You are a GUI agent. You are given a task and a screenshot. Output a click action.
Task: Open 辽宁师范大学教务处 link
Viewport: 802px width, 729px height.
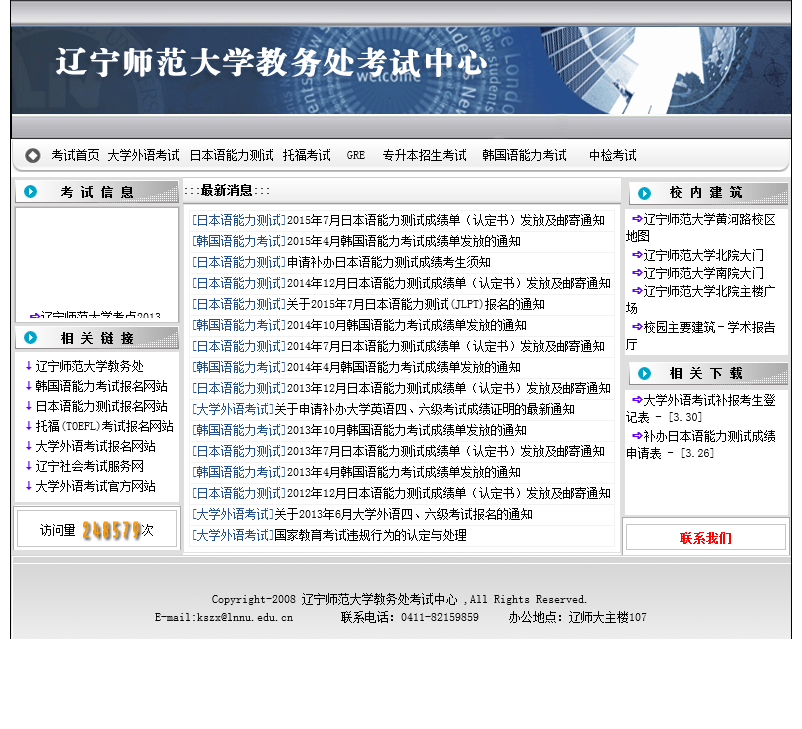click(90, 366)
